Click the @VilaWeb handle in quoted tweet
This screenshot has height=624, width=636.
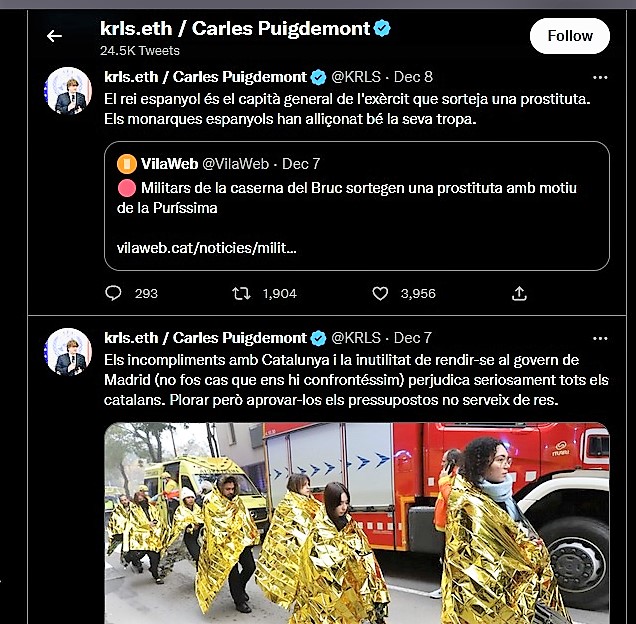tap(235, 164)
